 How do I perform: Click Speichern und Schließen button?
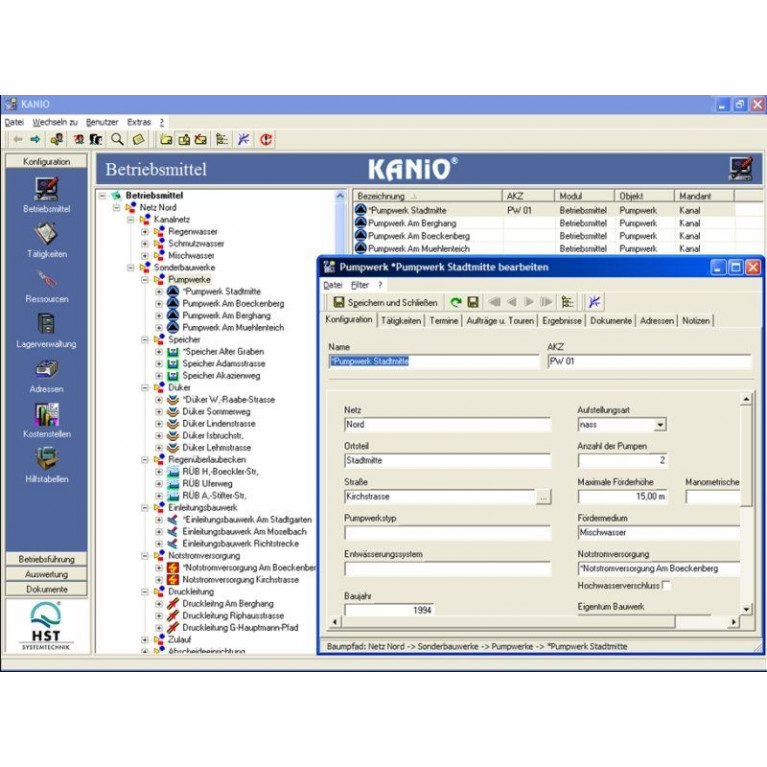coord(385,302)
